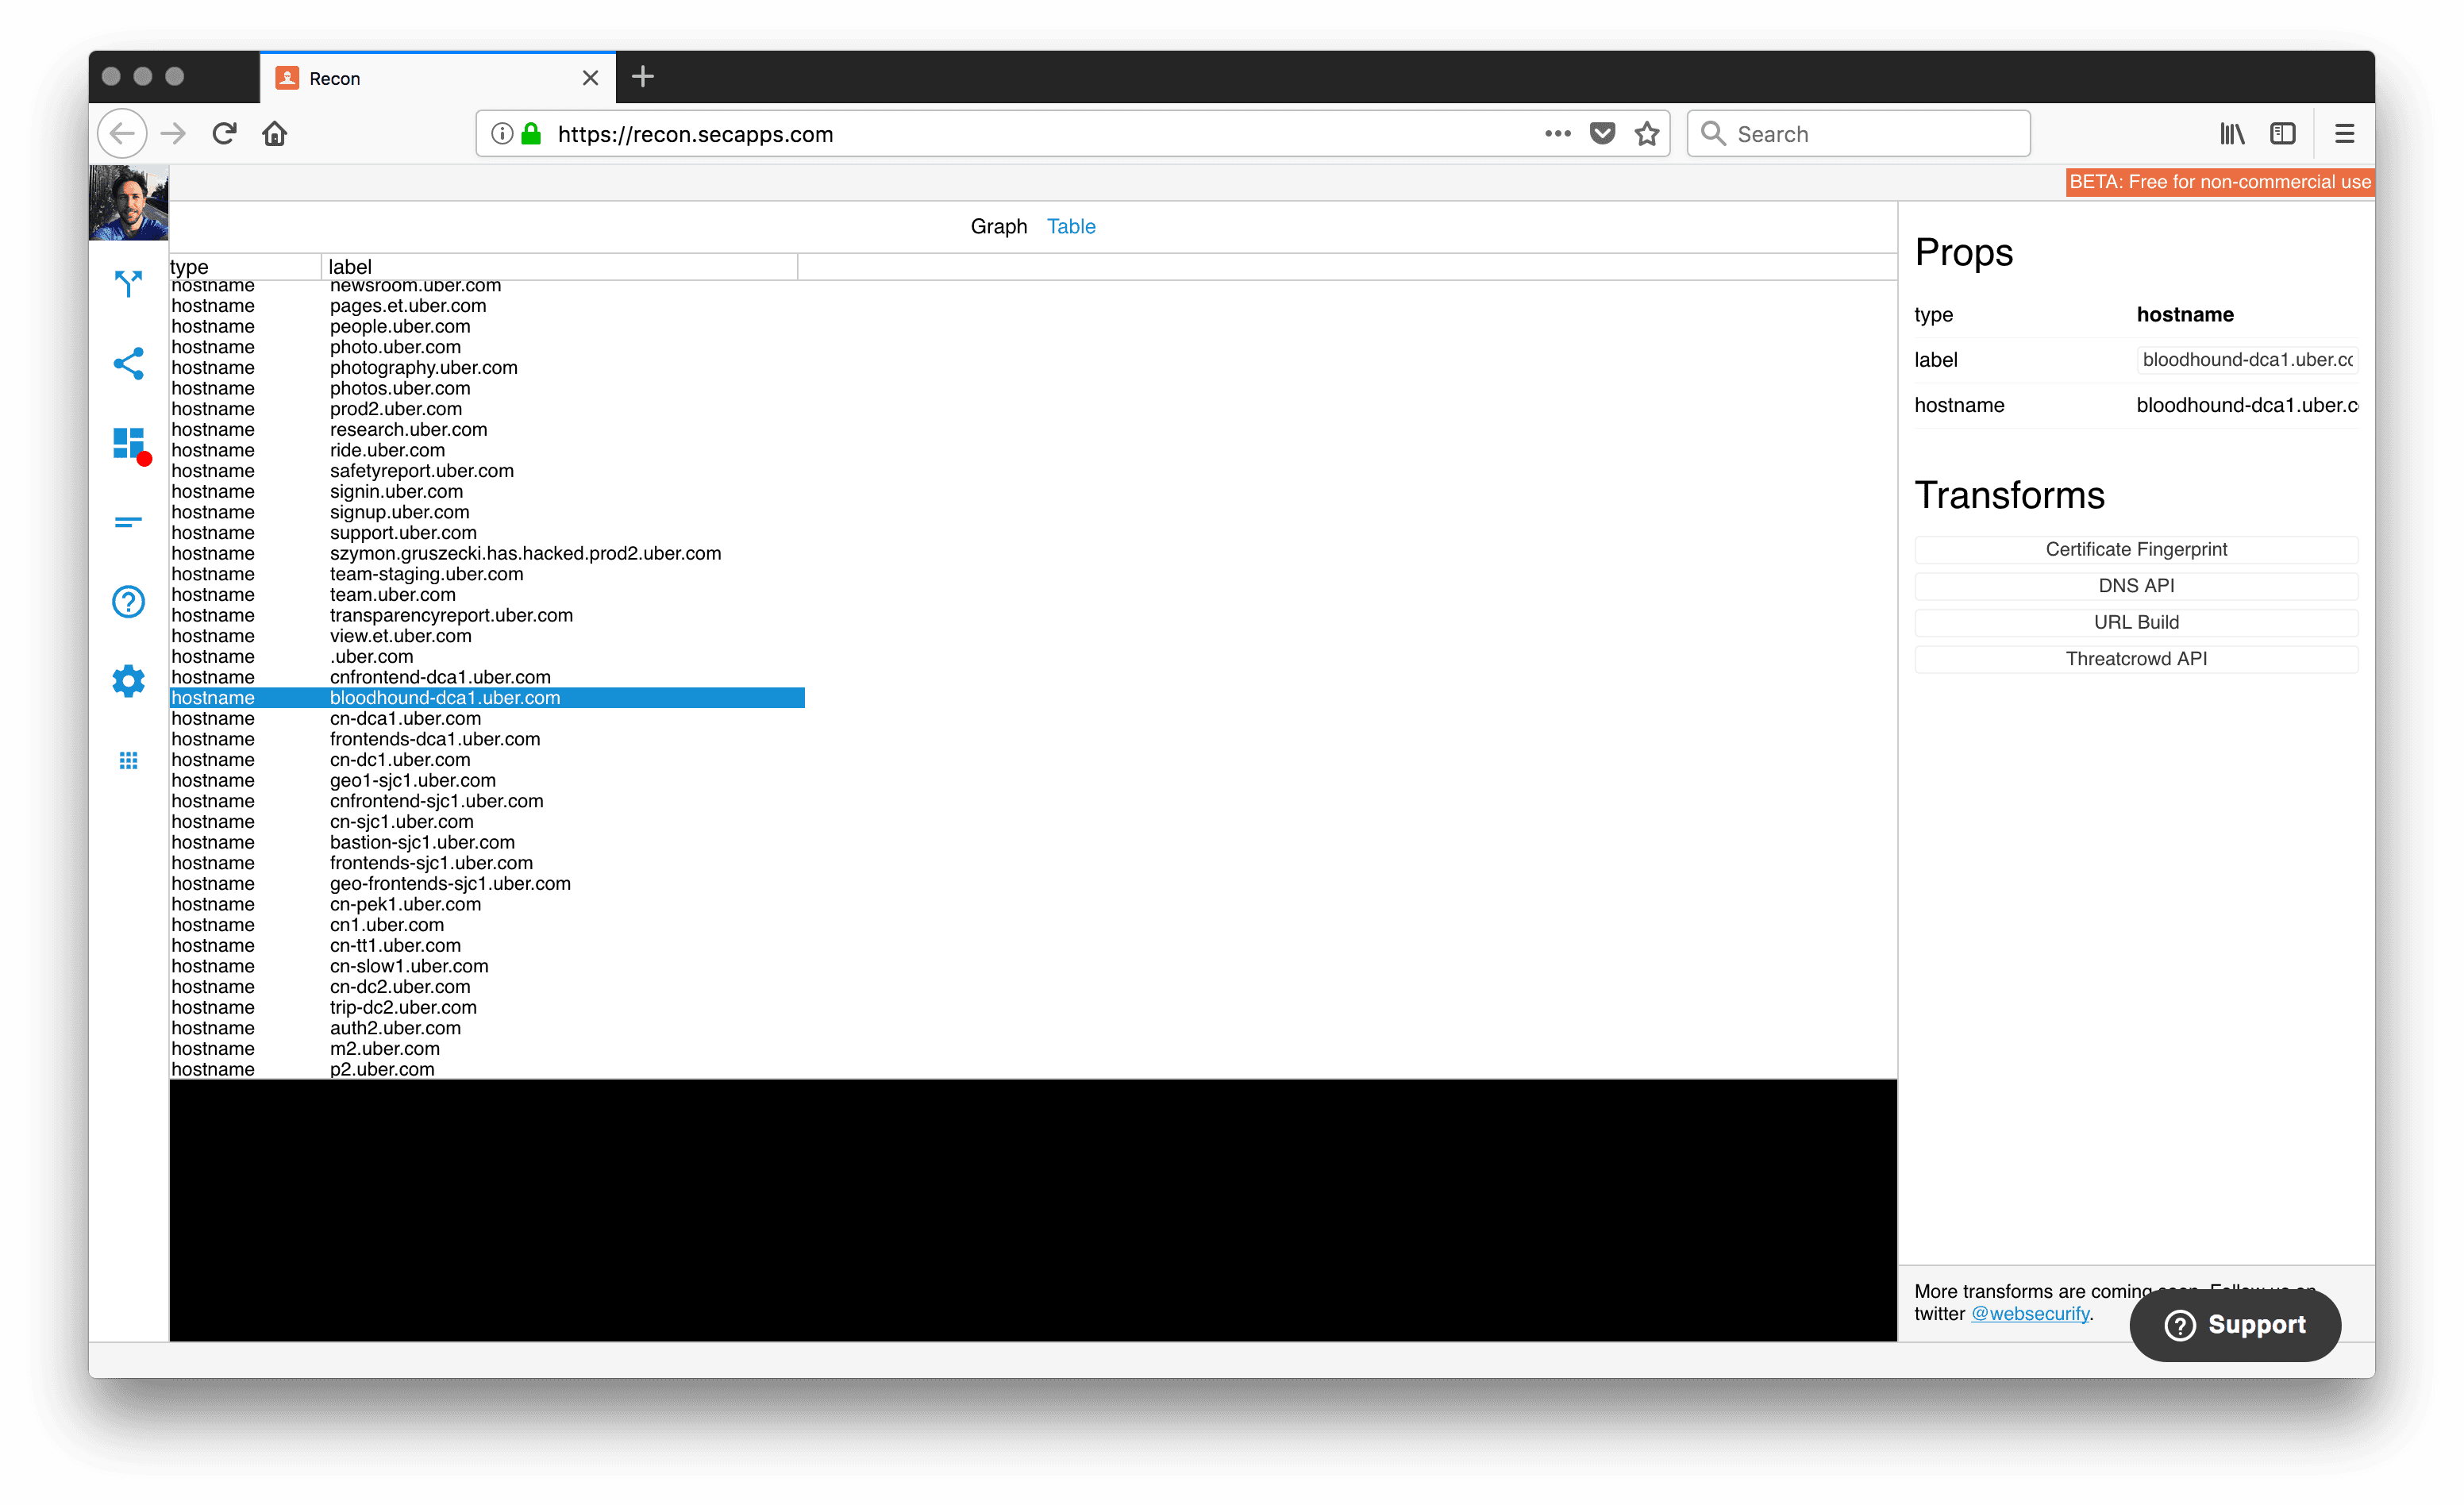
Task: Select row trip-dc2.uber.com
Action: click(x=487, y=1008)
